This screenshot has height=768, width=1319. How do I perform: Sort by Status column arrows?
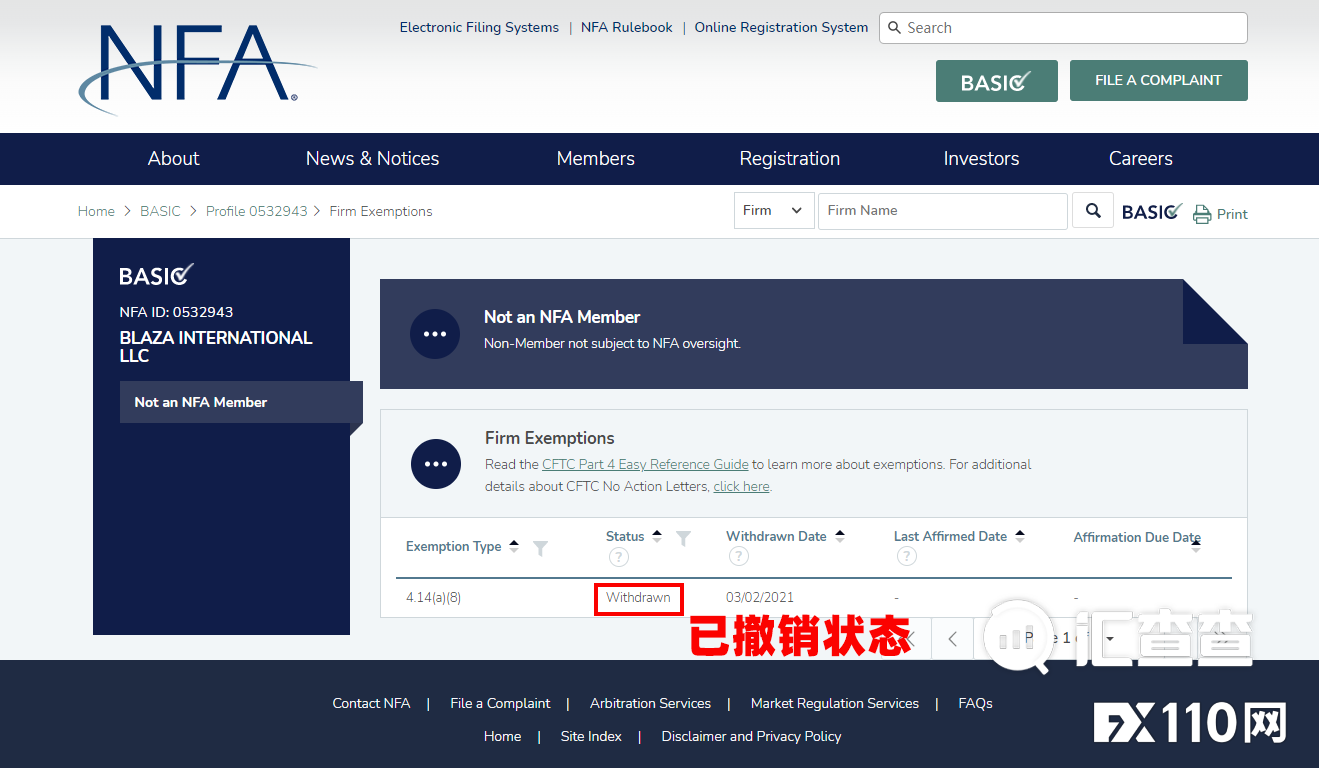coord(657,536)
